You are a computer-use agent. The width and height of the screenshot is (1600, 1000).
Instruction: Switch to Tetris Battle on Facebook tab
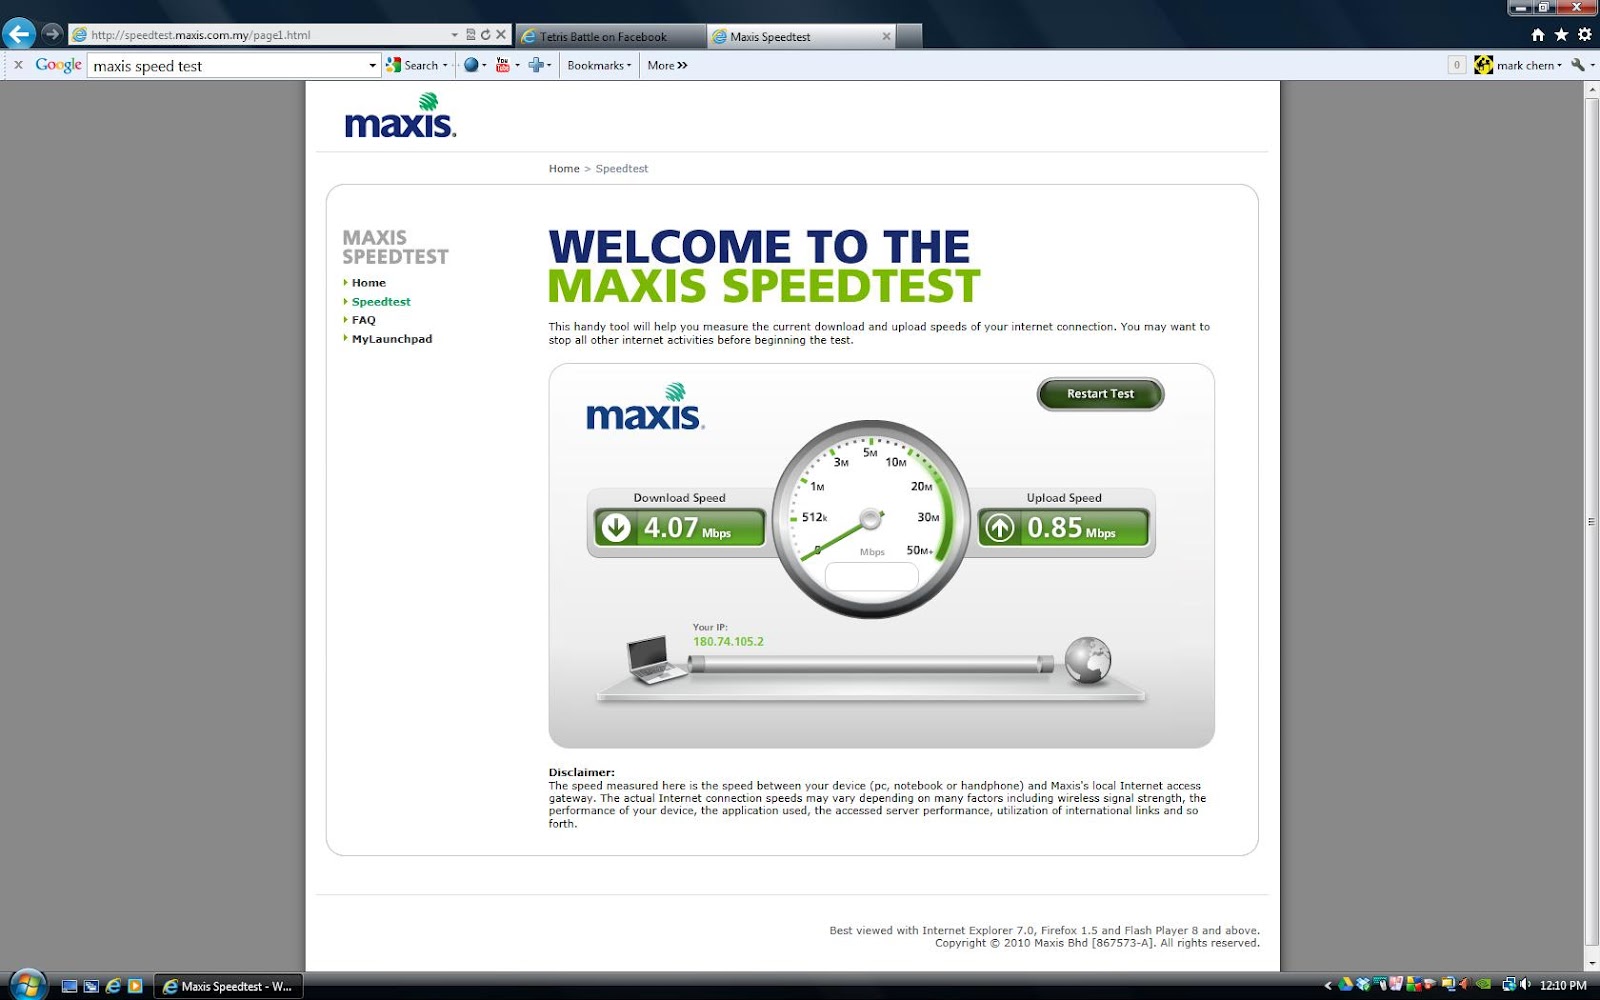(610, 36)
